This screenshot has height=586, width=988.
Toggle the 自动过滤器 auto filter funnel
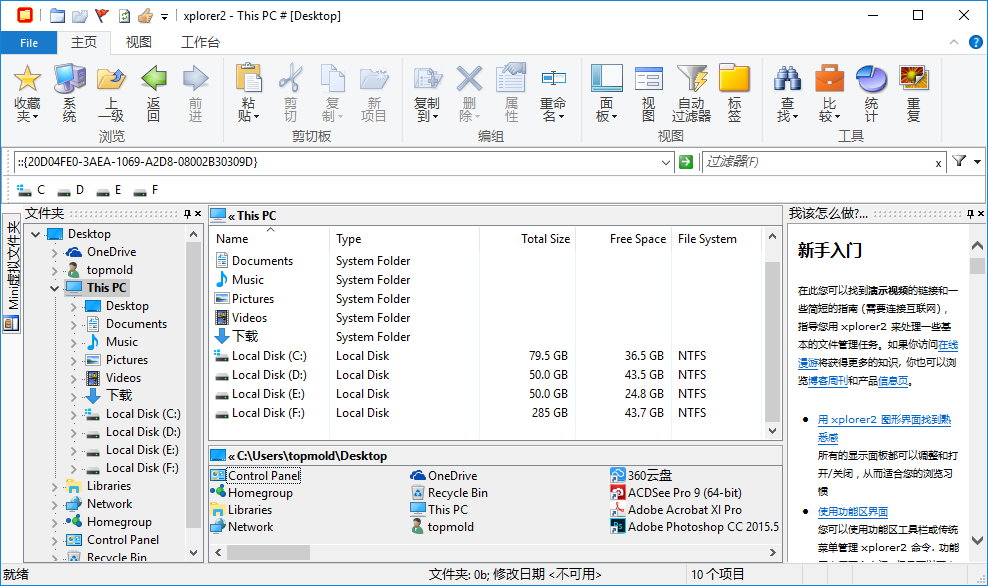click(x=691, y=93)
